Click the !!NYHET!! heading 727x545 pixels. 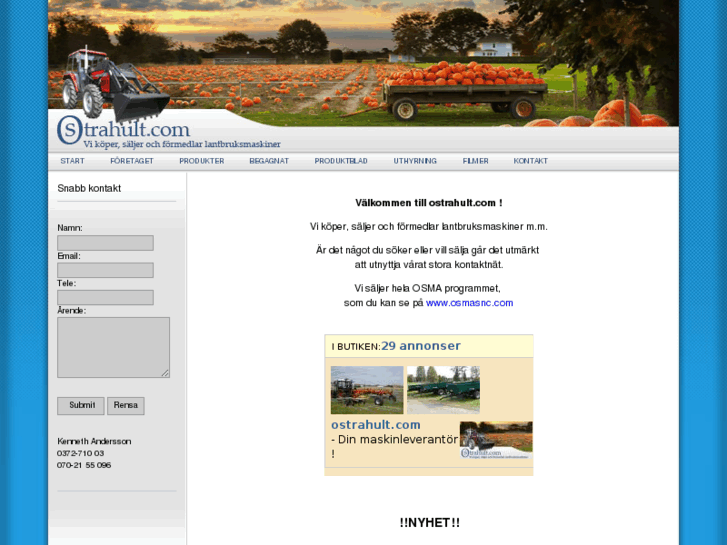tap(430, 523)
